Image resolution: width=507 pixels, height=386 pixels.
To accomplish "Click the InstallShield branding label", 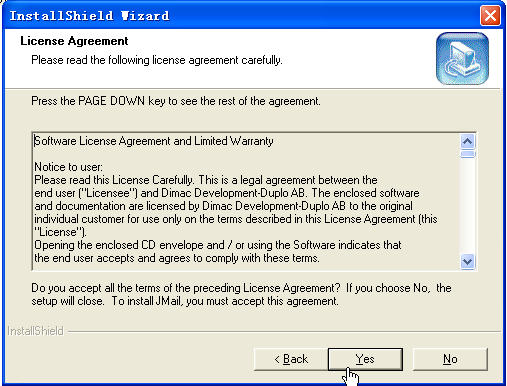I will (35, 331).
